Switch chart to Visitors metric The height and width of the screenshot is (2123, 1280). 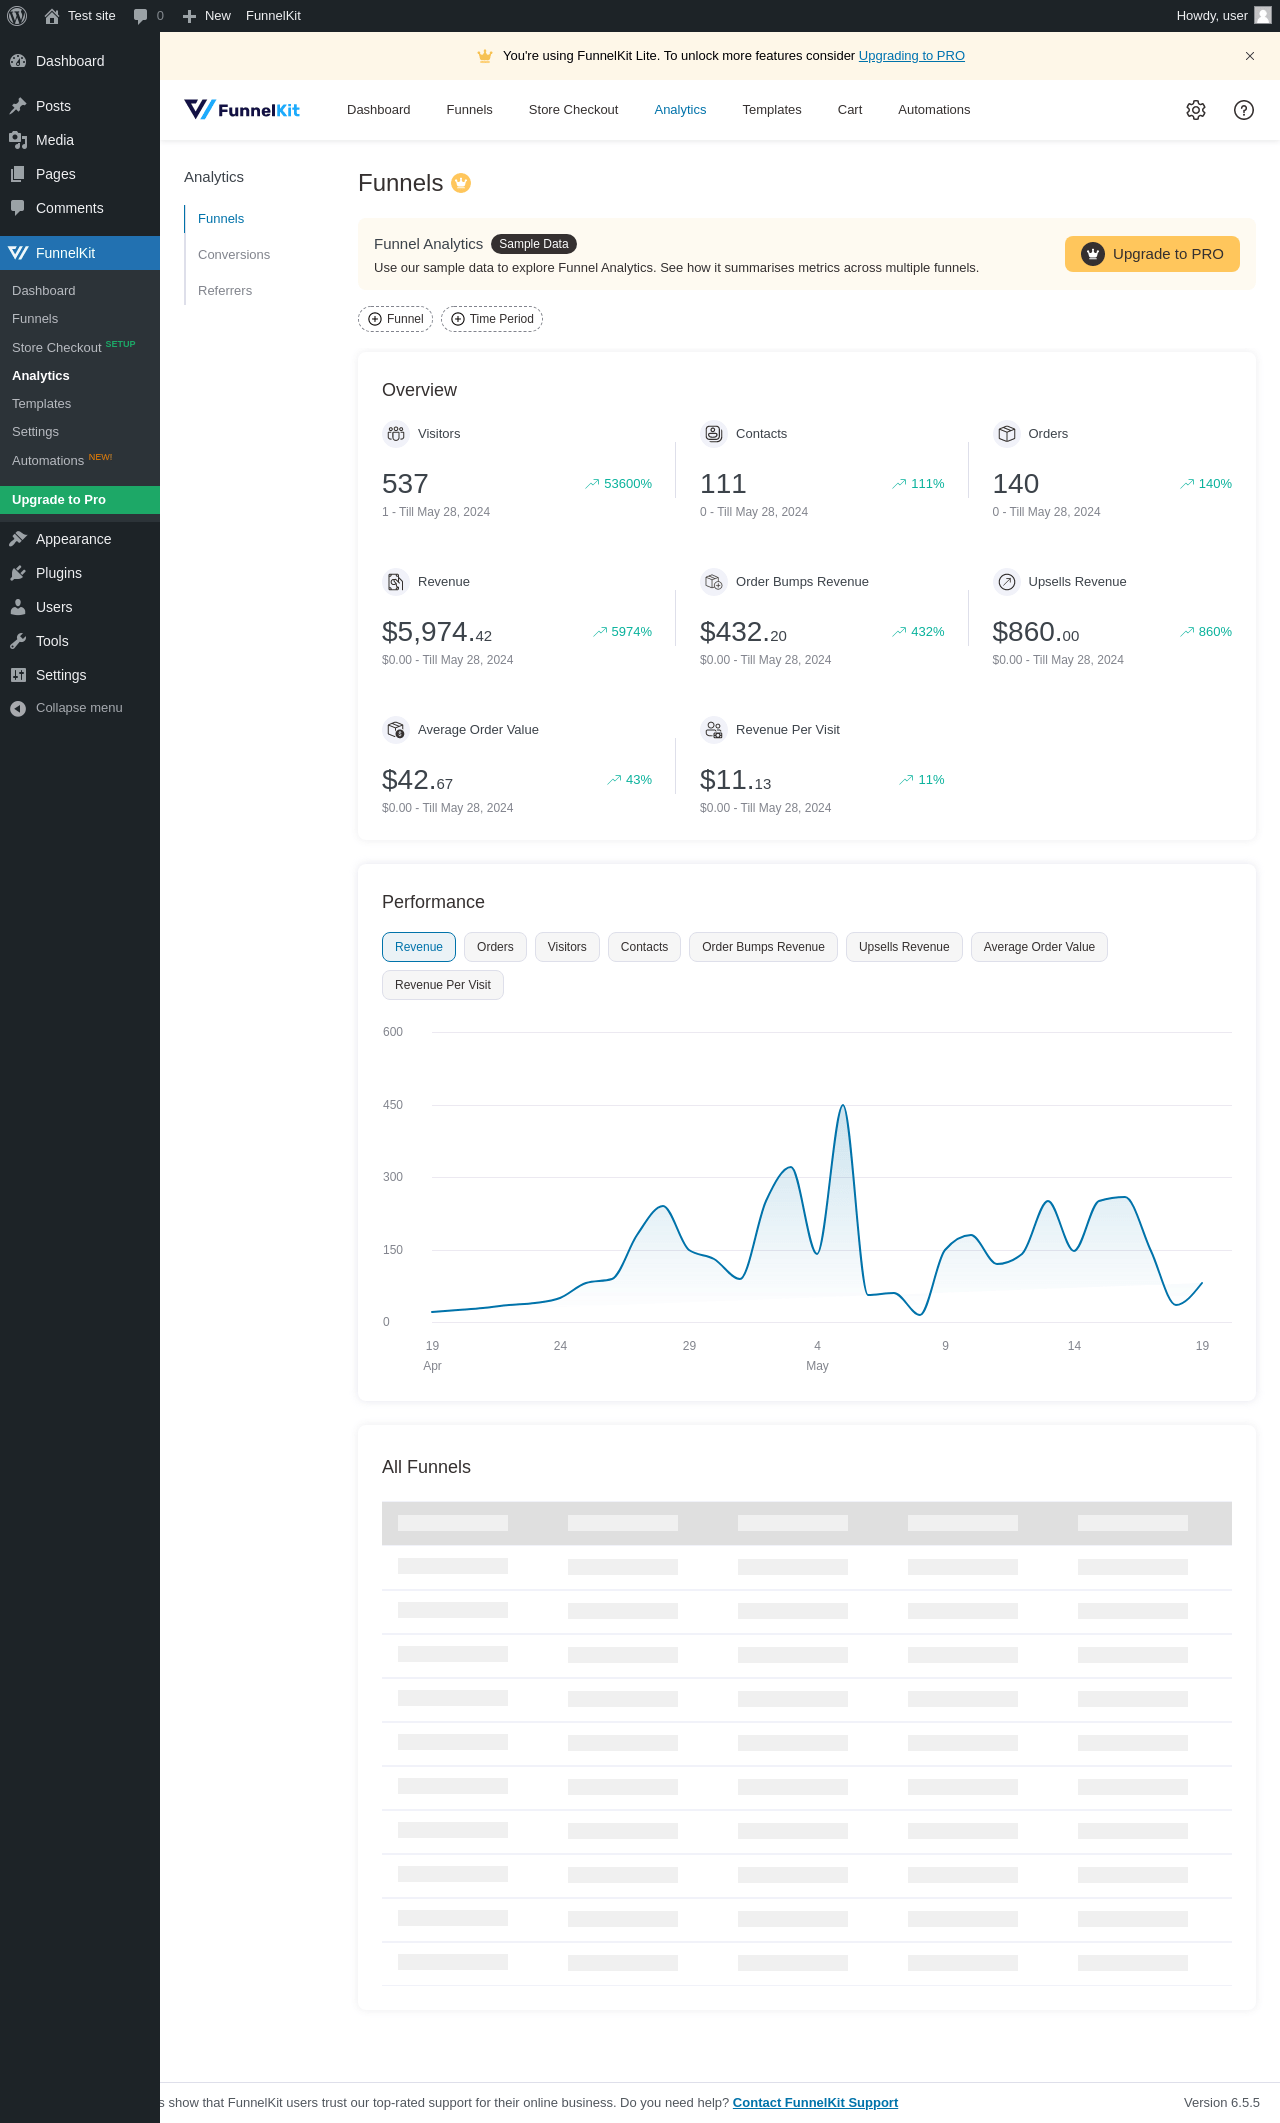(567, 947)
